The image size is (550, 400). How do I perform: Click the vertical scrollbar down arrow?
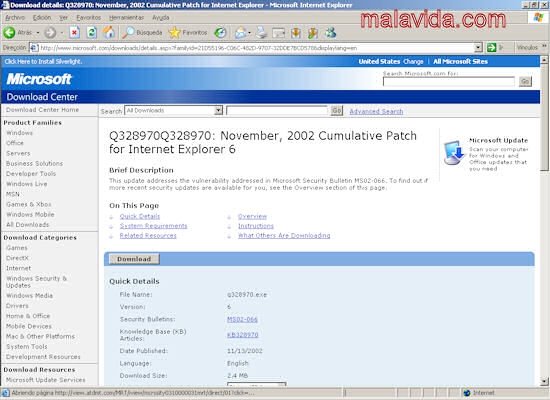544,381
